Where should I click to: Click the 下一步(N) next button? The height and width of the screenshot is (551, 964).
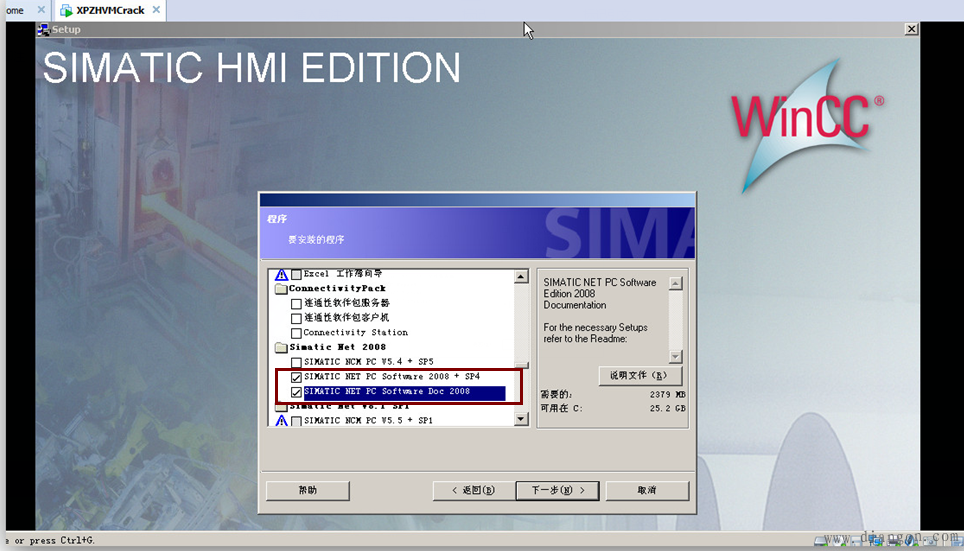(557, 490)
